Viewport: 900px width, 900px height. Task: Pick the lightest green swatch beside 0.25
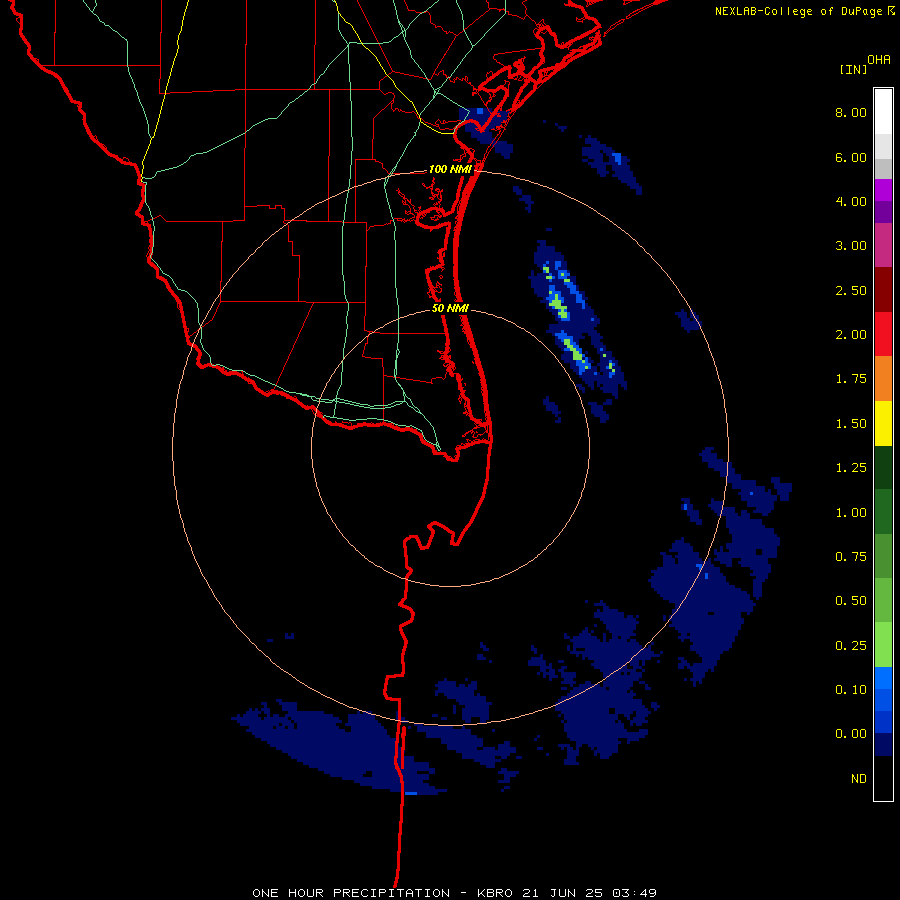883,645
